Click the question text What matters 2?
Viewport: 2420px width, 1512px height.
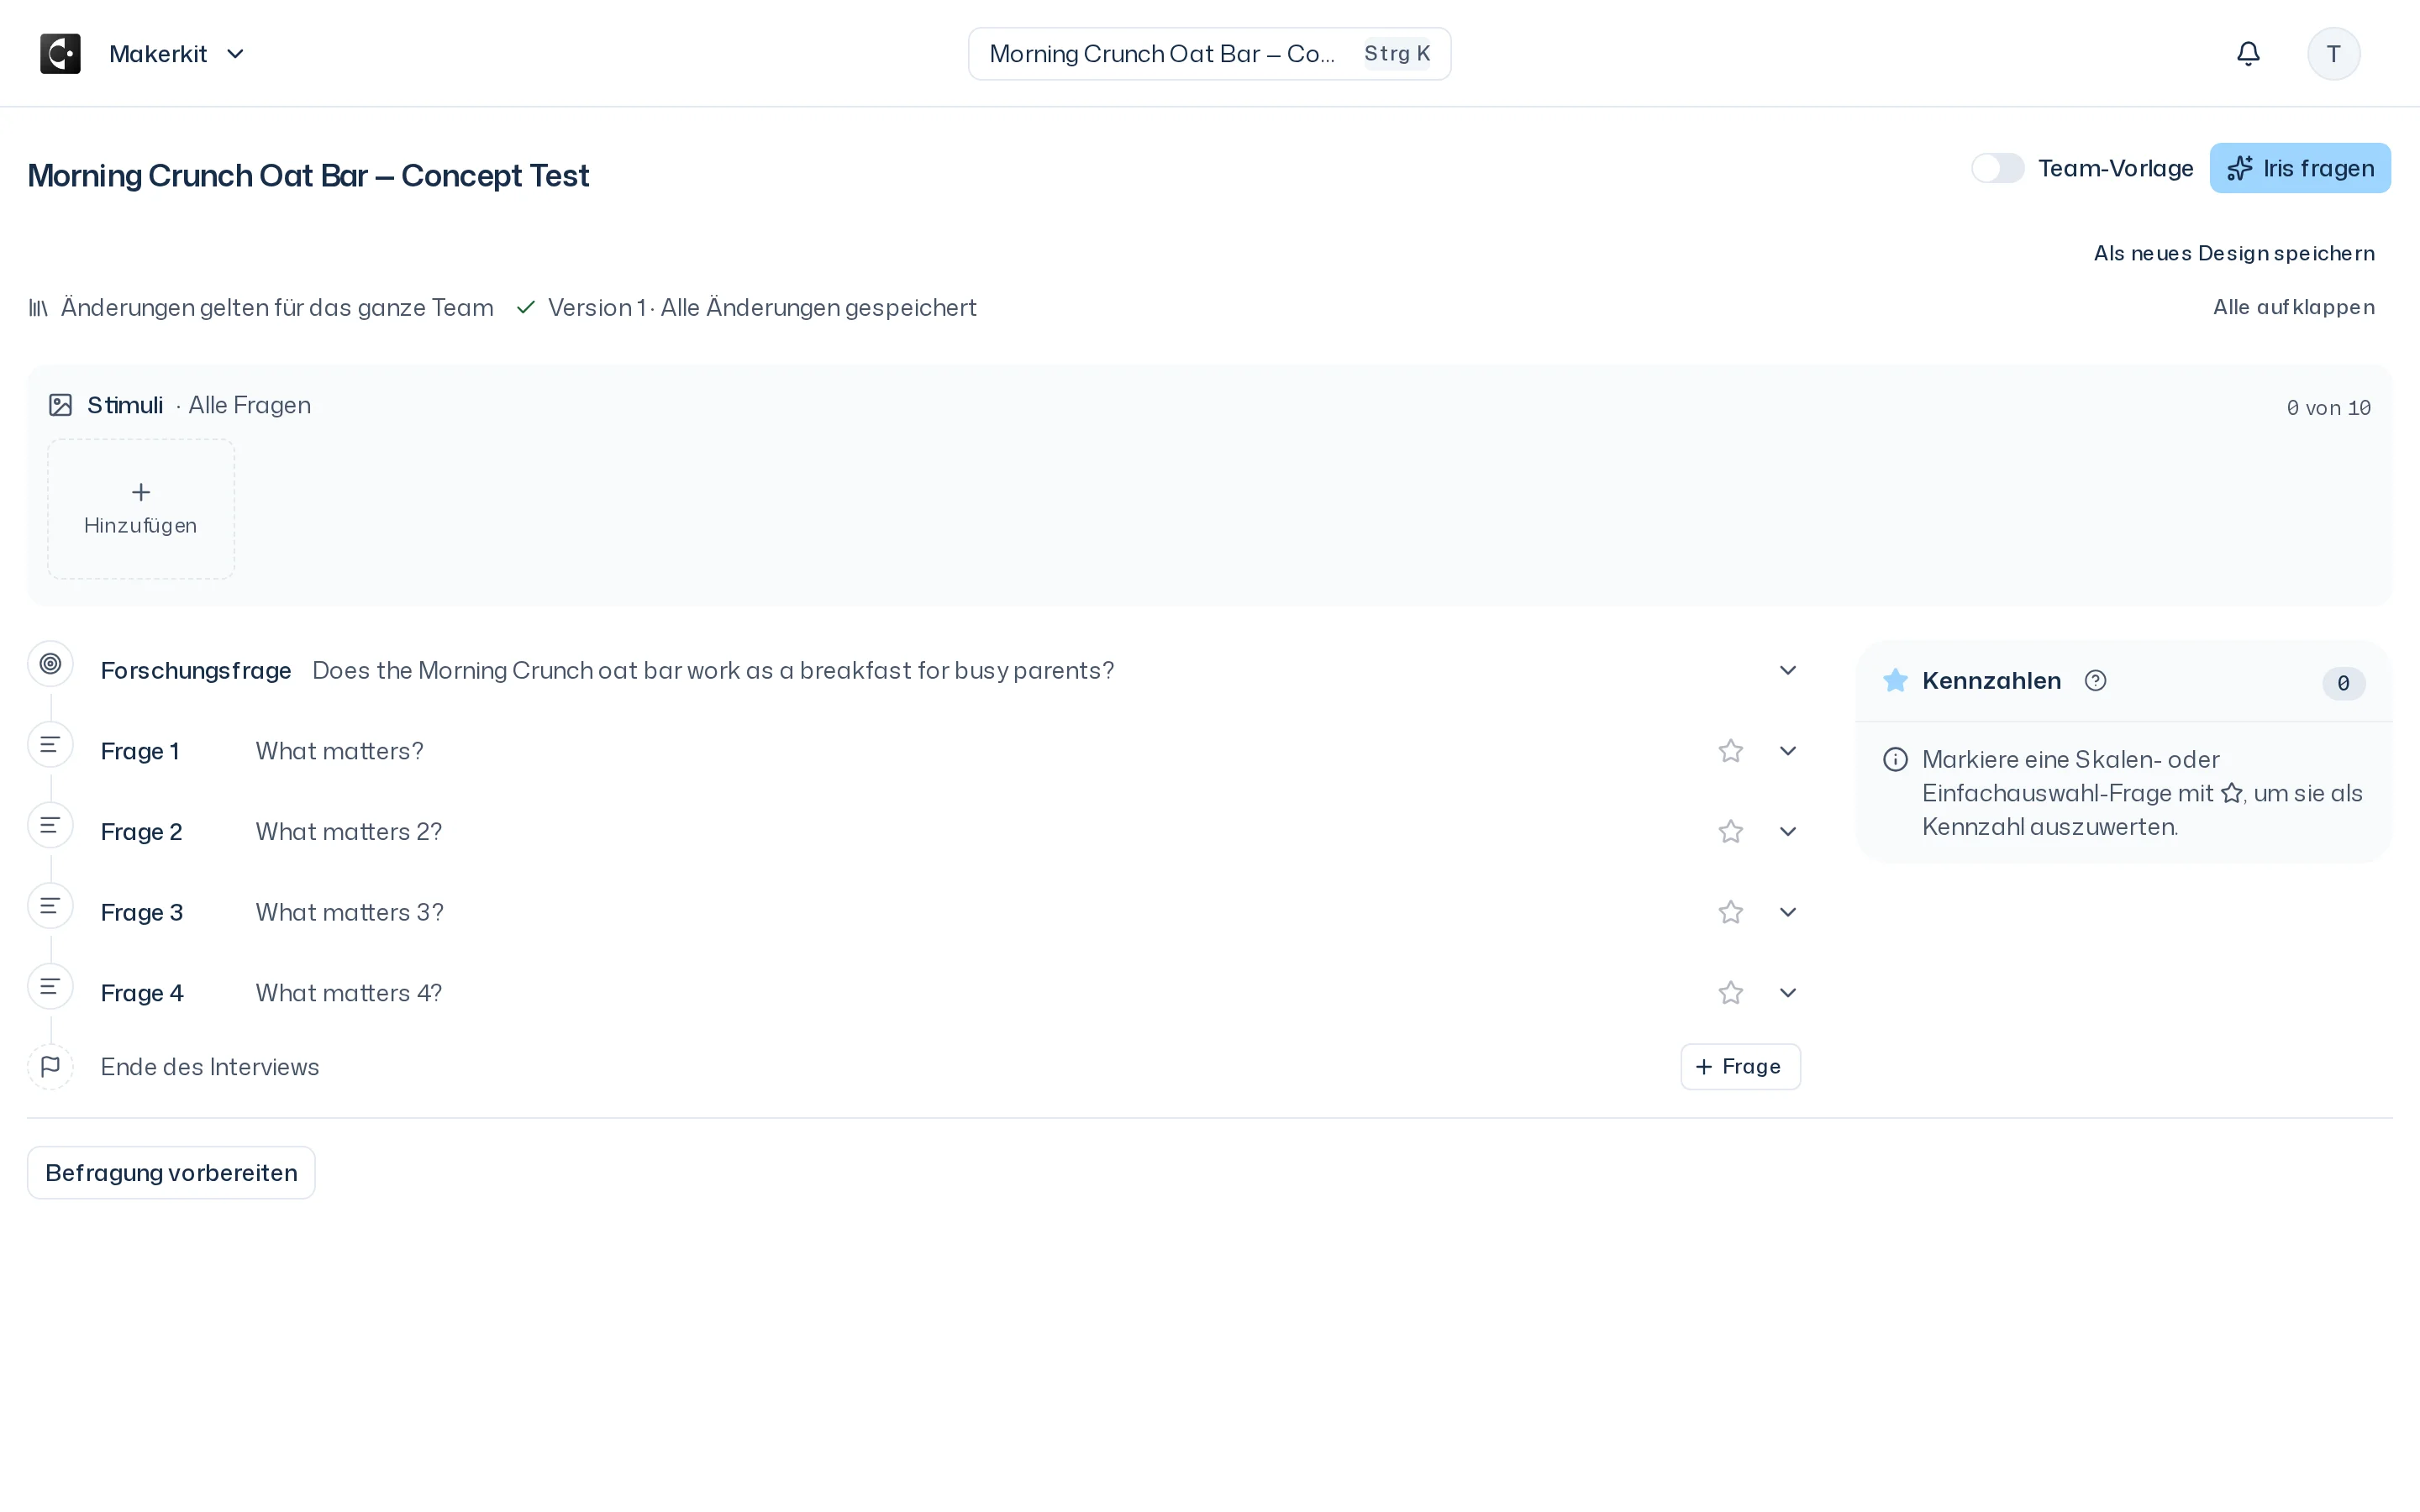[x=348, y=832]
